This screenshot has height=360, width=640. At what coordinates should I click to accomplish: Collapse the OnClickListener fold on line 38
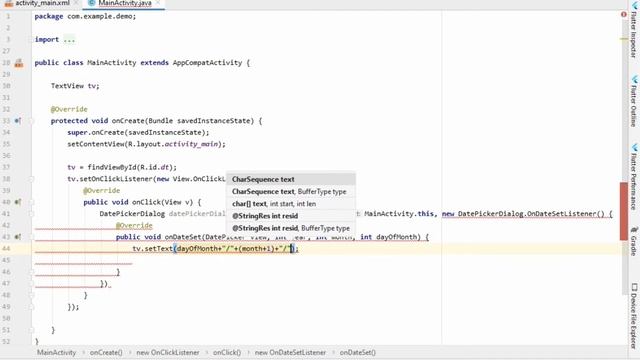pyautogui.click(x=31, y=179)
